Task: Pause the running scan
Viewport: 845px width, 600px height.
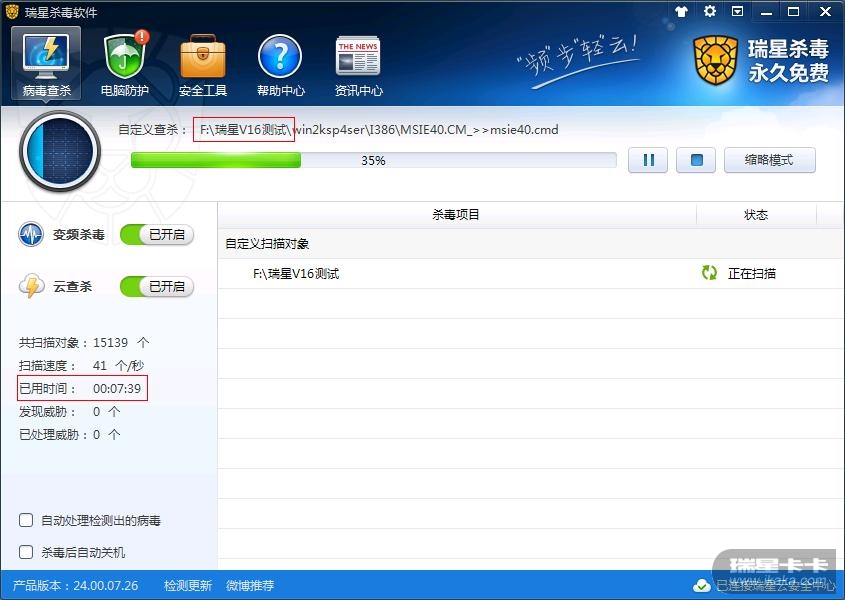Action: point(648,160)
